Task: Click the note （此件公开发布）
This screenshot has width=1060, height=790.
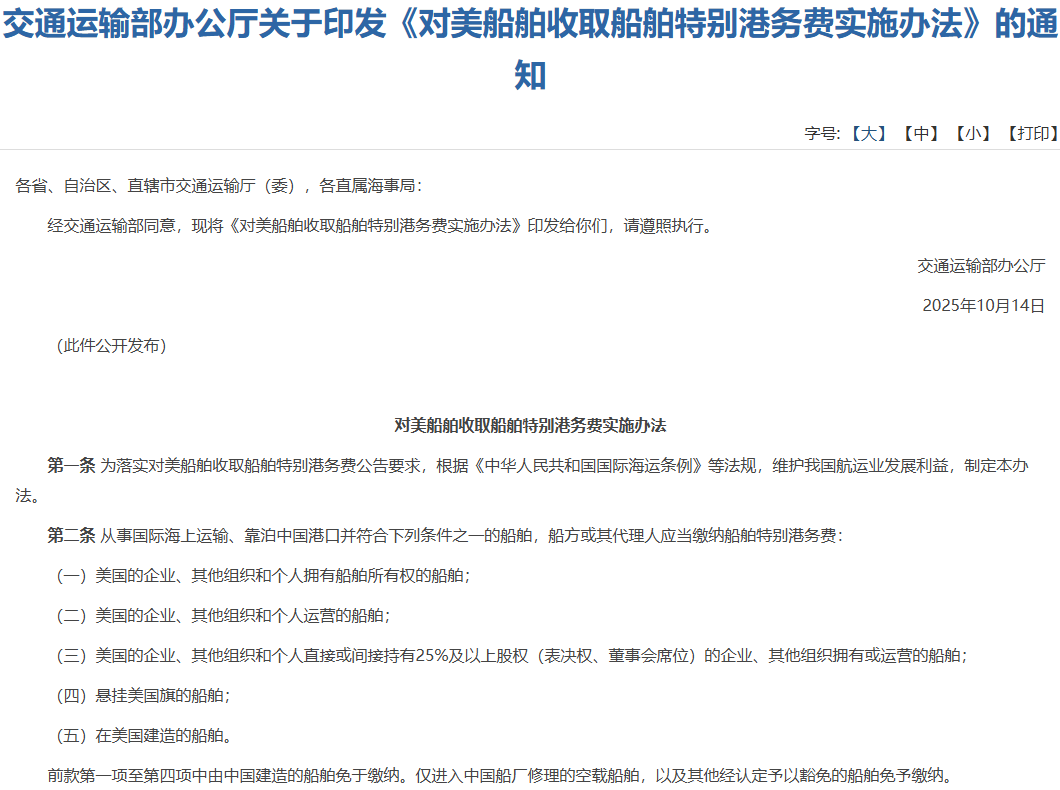Action: point(110,345)
